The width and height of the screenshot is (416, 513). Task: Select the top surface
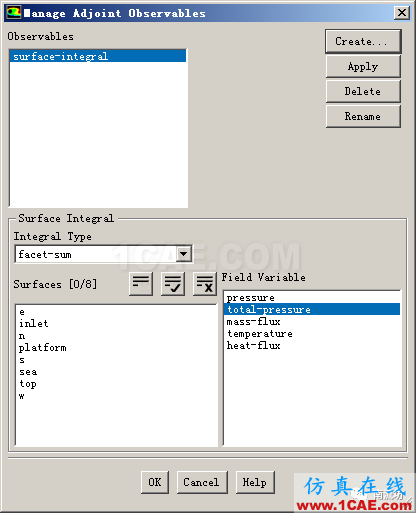(x=116, y=384)
